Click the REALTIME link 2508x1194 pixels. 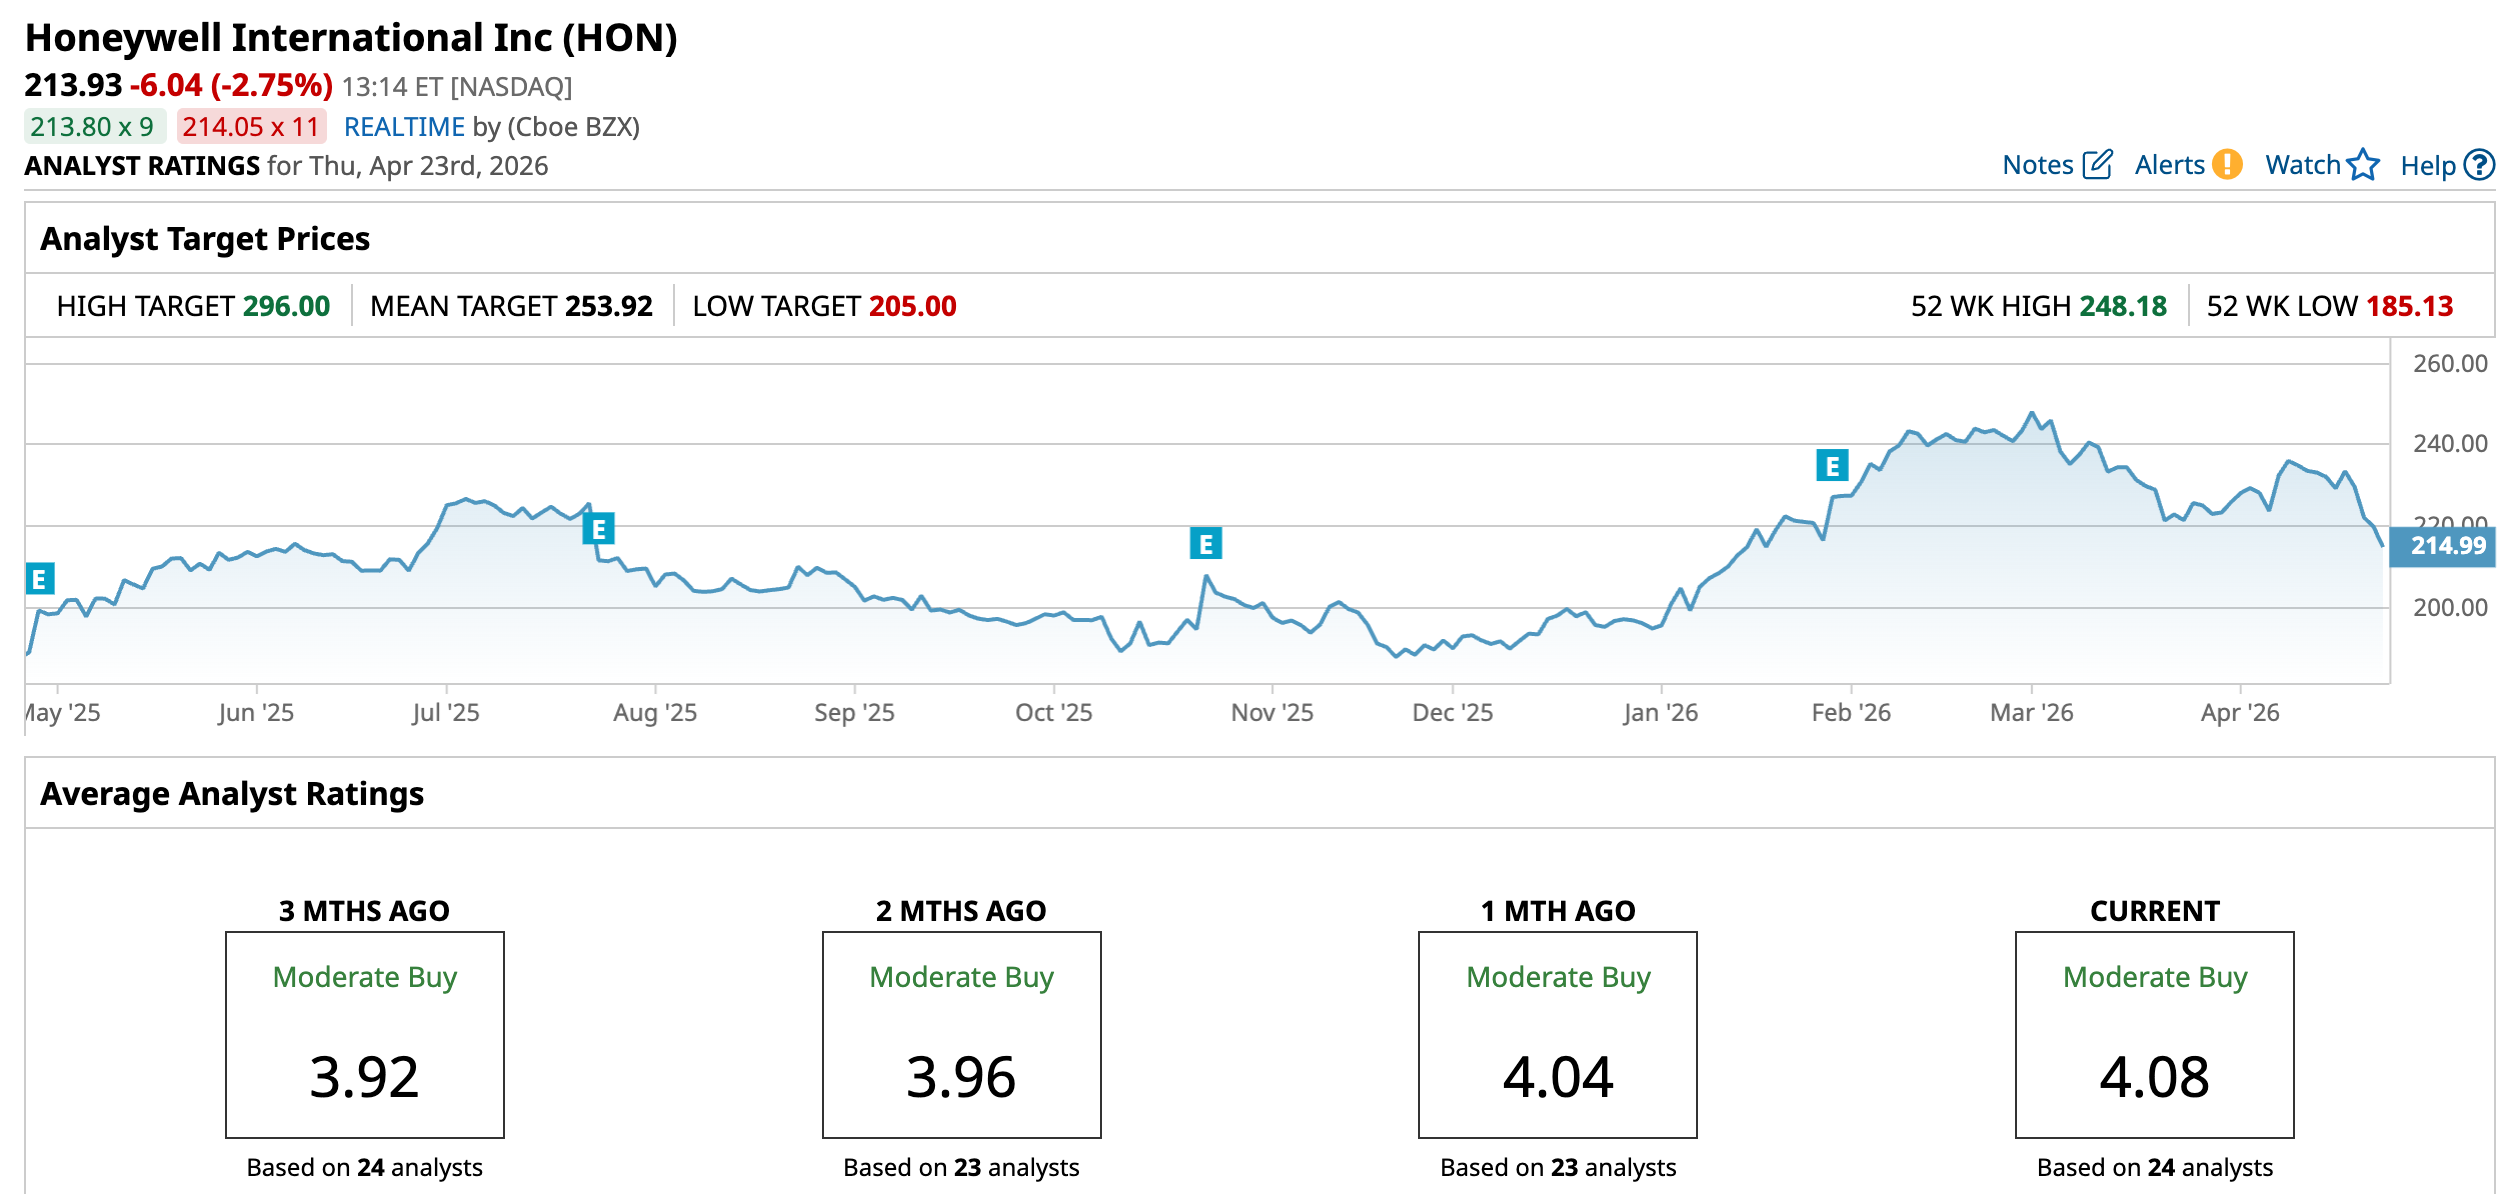click(404, 127)
